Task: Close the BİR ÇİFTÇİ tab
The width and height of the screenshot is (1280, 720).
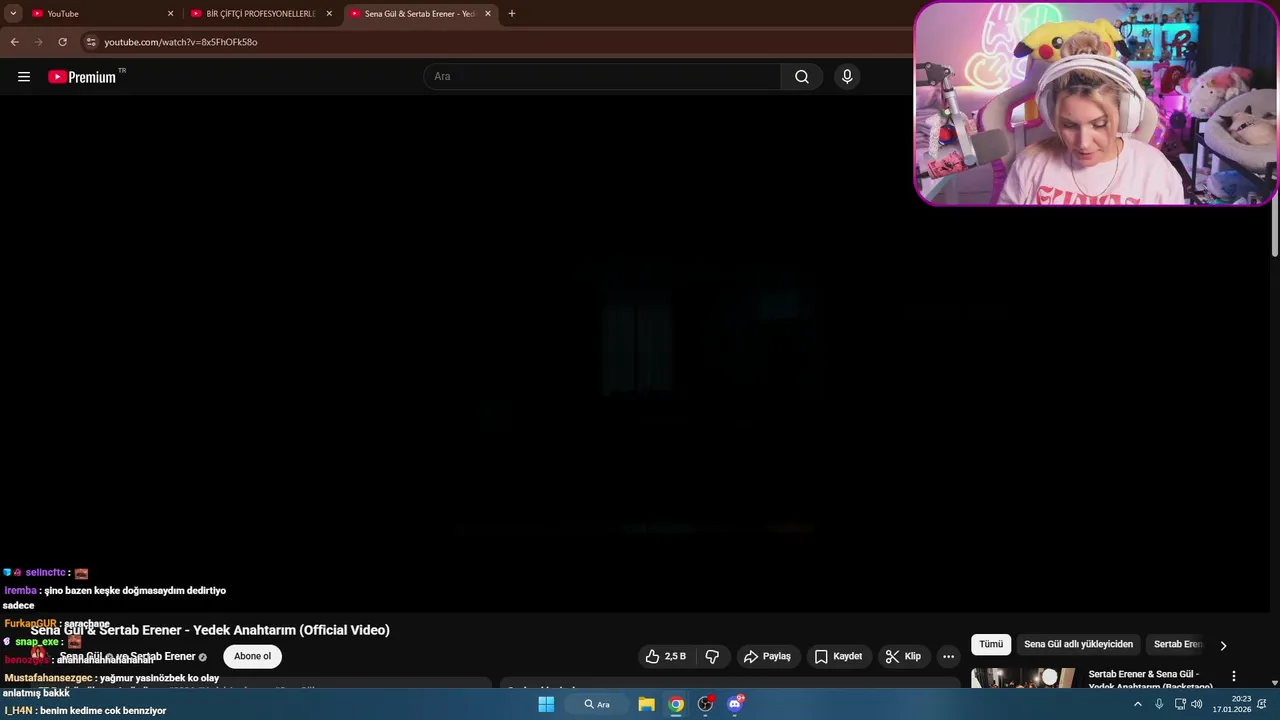Action: click(329, 14)
